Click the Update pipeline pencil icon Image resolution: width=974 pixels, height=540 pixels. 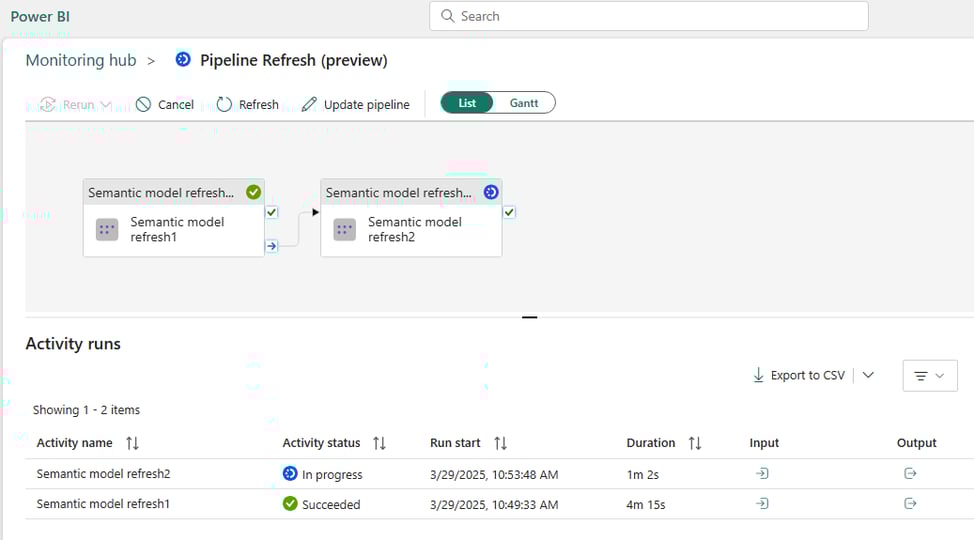(x=309, y=104)
